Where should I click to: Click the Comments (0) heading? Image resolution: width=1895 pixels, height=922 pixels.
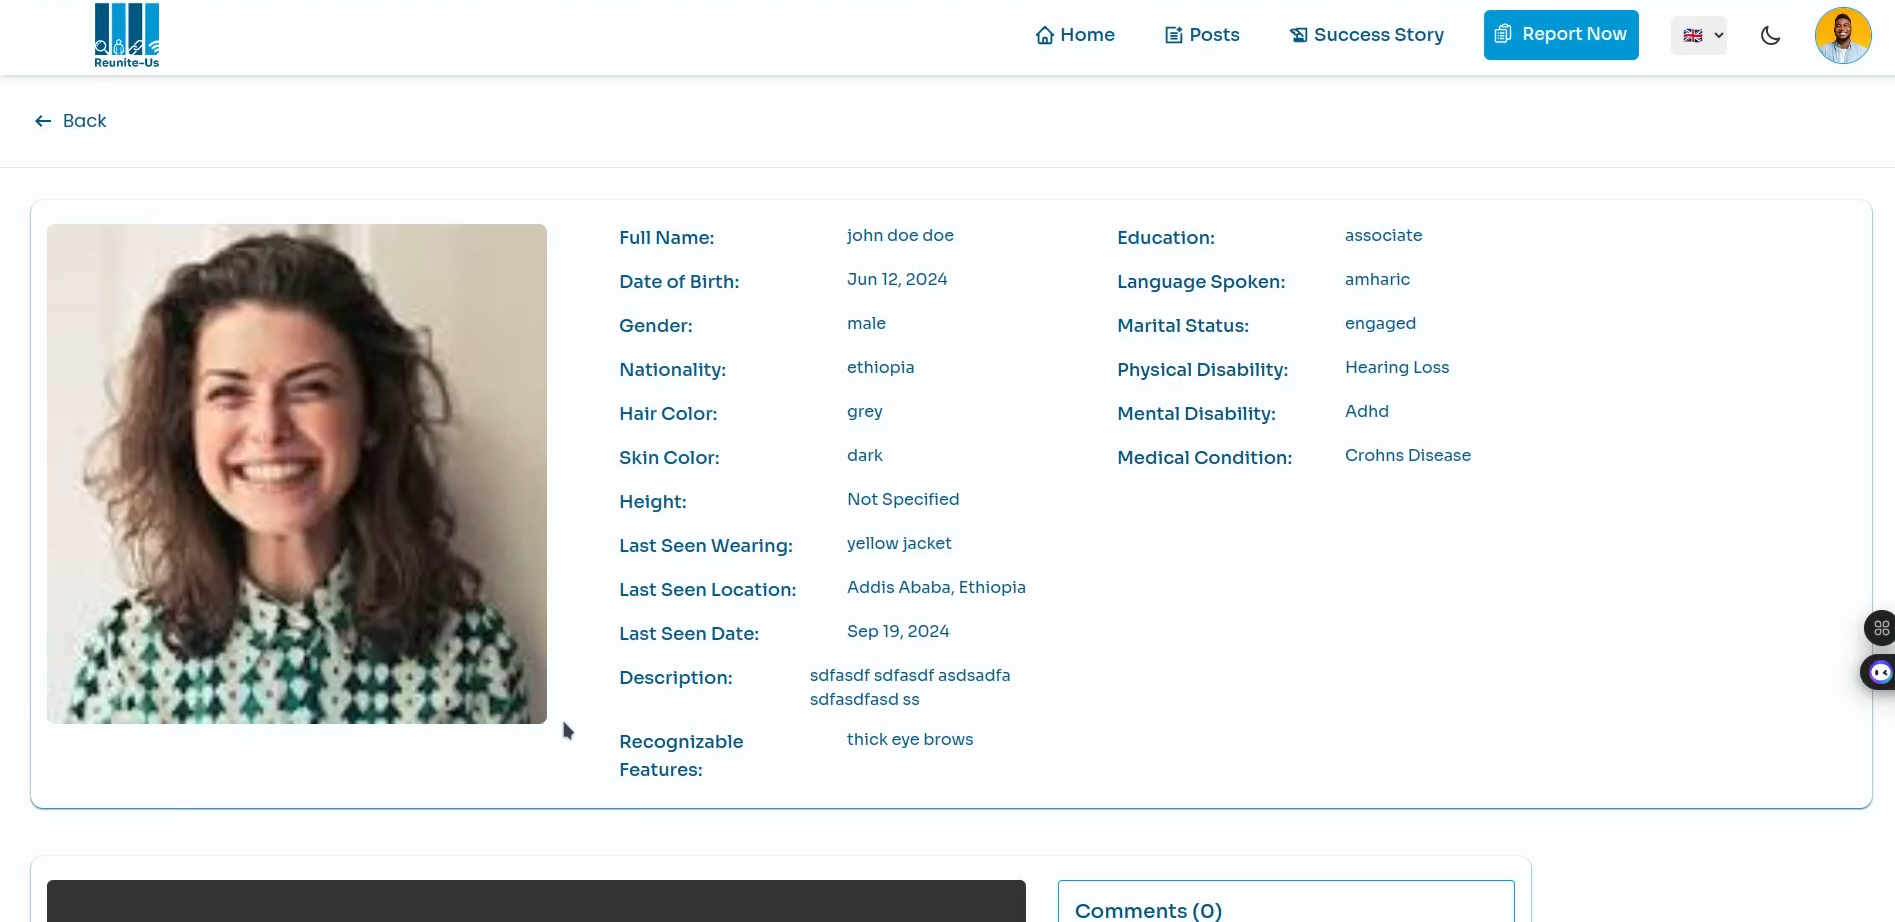pos(1148,911)
